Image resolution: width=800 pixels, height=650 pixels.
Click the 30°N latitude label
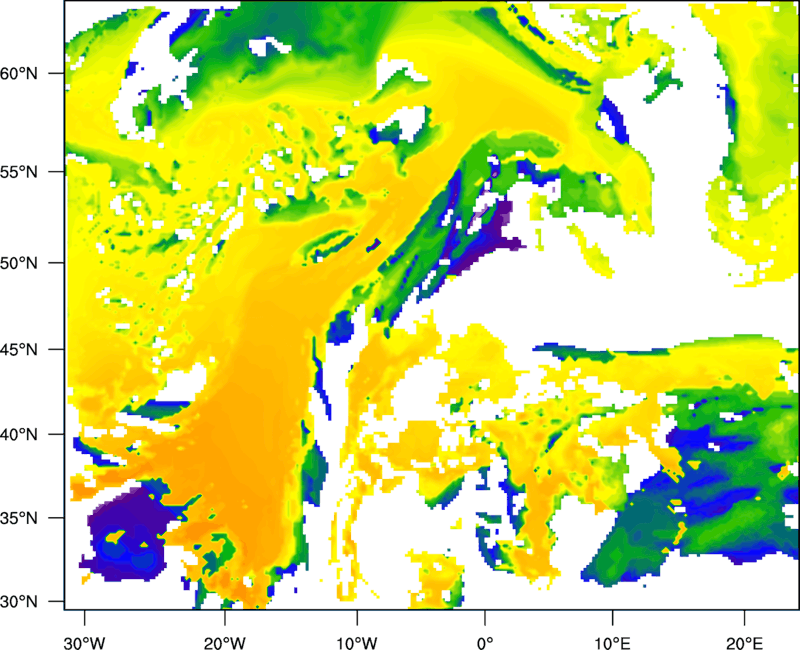pos(19,602)
